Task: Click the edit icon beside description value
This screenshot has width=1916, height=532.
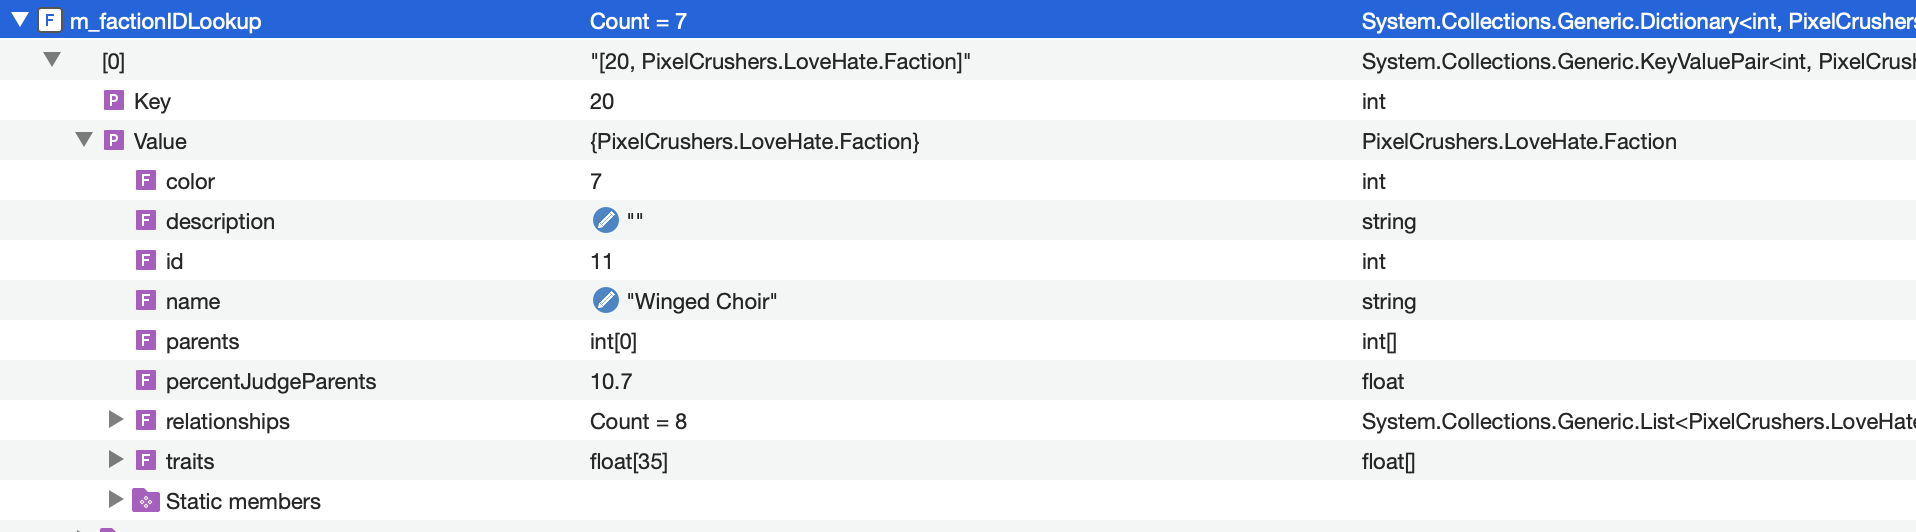Action: coord(606,220)
